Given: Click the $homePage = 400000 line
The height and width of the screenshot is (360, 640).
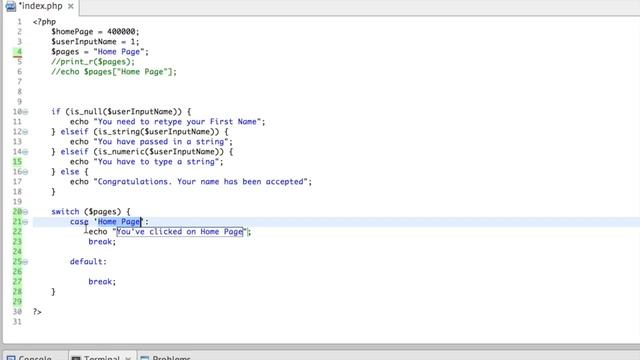Looking at the screenshot, I should (x=95, y=32).
